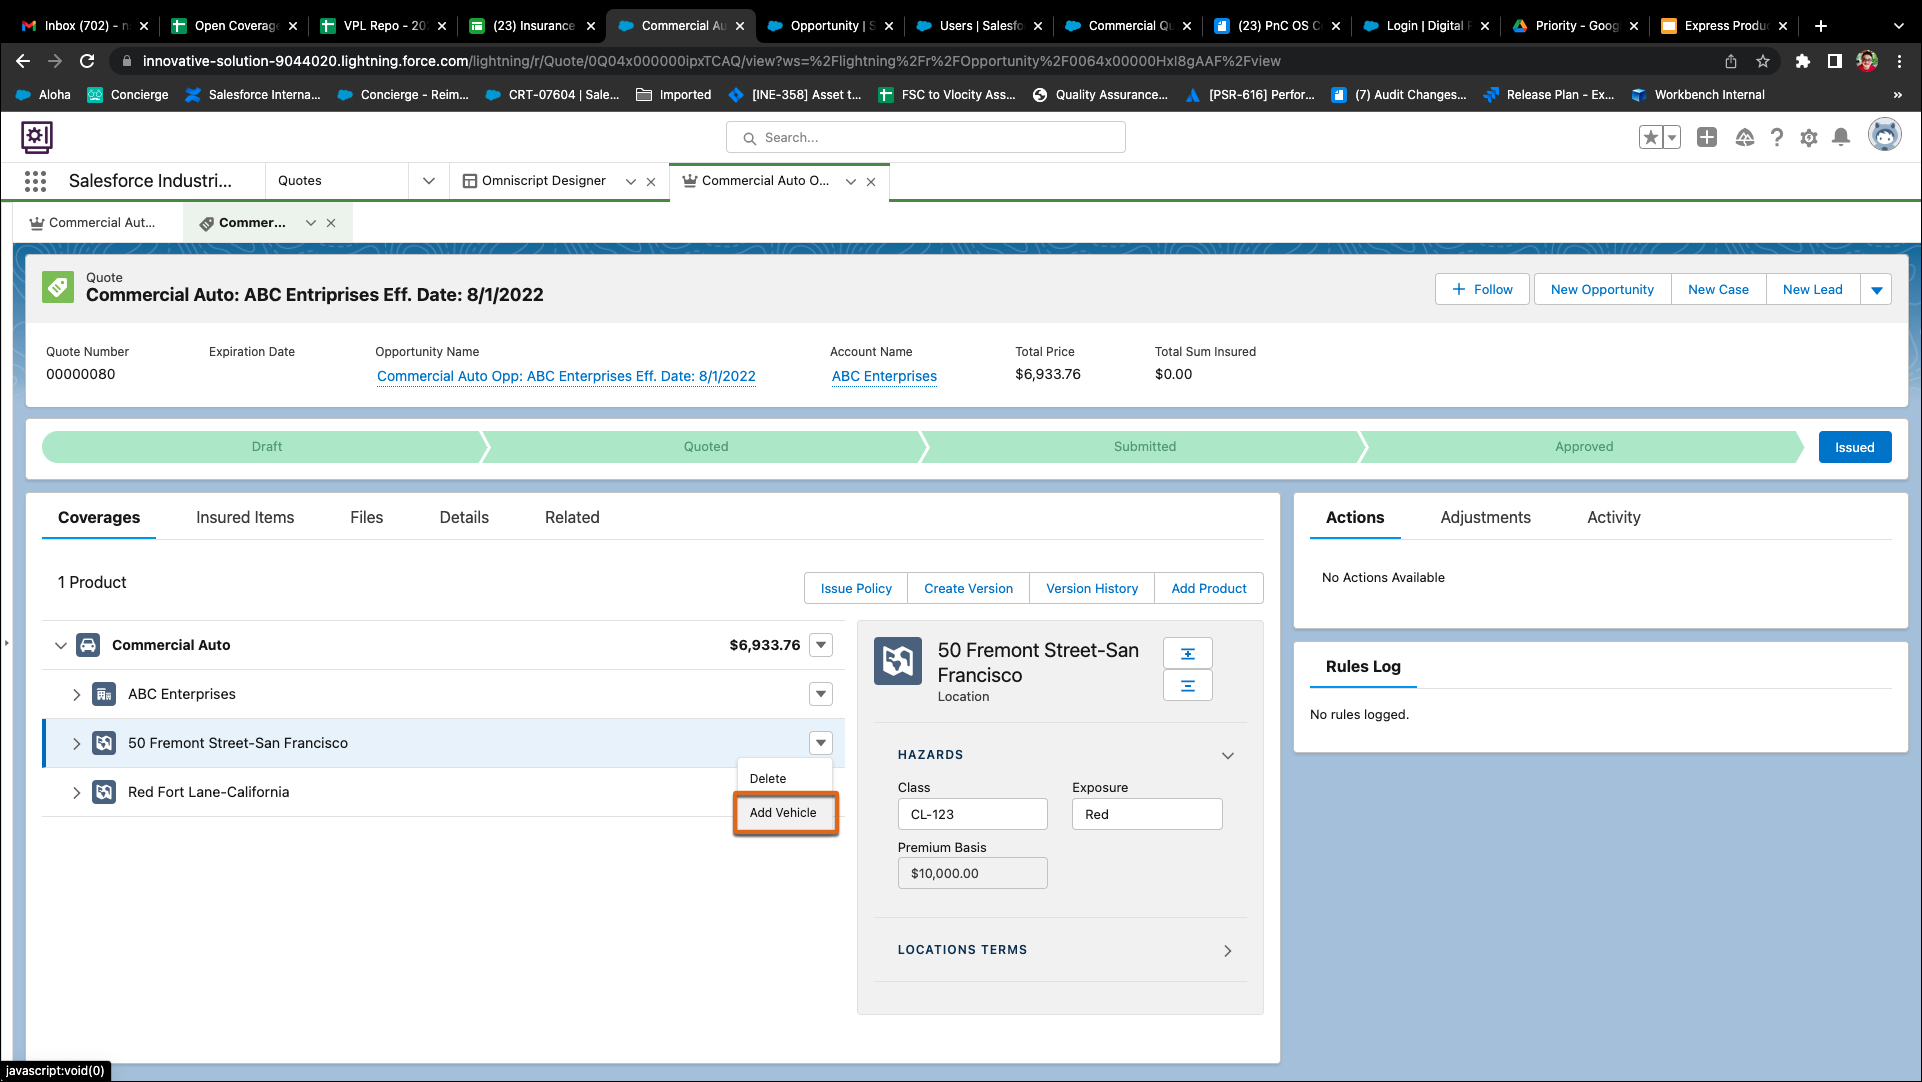
Task: Reload the page with the refresh icon
Action: [x=87, y=61]
